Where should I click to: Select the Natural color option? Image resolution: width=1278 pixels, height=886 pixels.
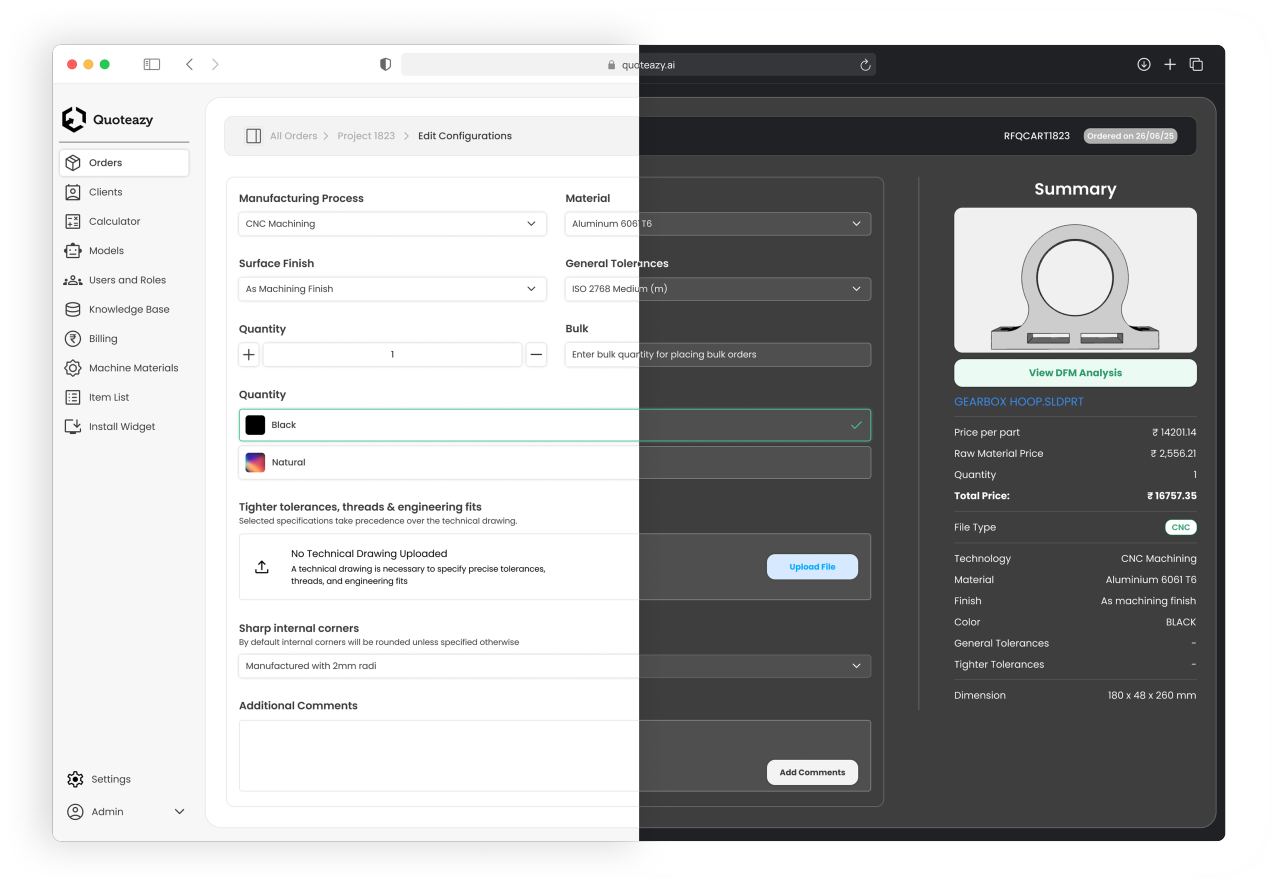click(554, 463)
